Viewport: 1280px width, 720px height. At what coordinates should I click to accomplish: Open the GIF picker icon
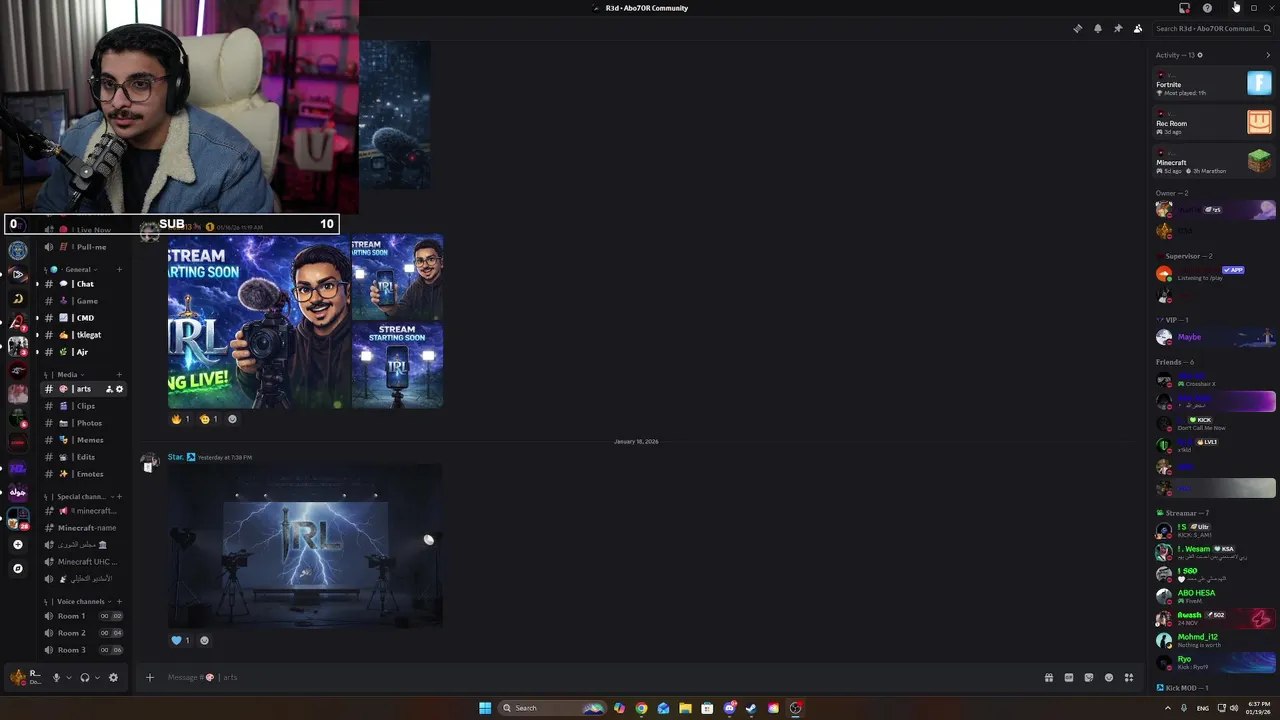coord(1068,677)
